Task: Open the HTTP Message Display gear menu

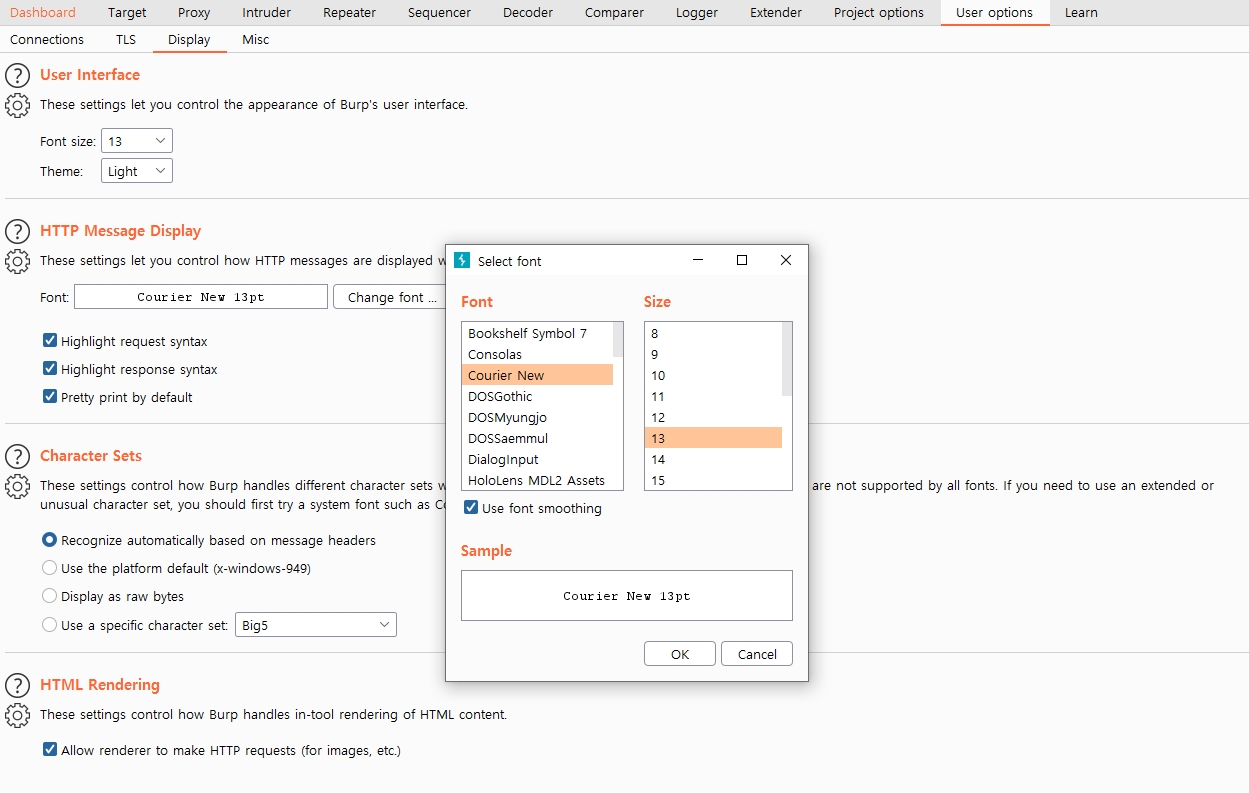Action: click(x=17, y=261)
